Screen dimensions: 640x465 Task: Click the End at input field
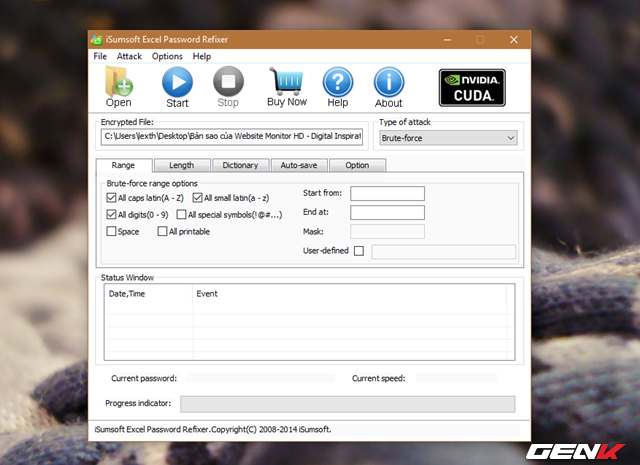tap(387, 213)
